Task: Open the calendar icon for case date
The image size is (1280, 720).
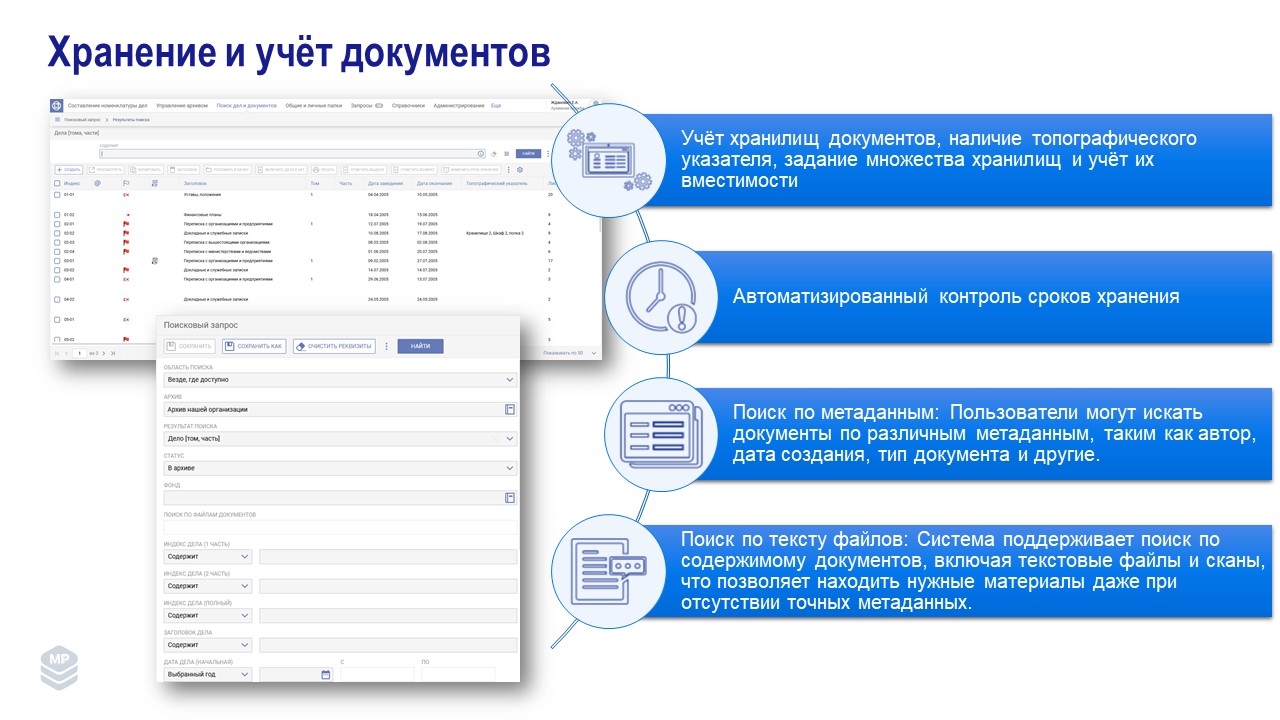Action: (325, 675)
